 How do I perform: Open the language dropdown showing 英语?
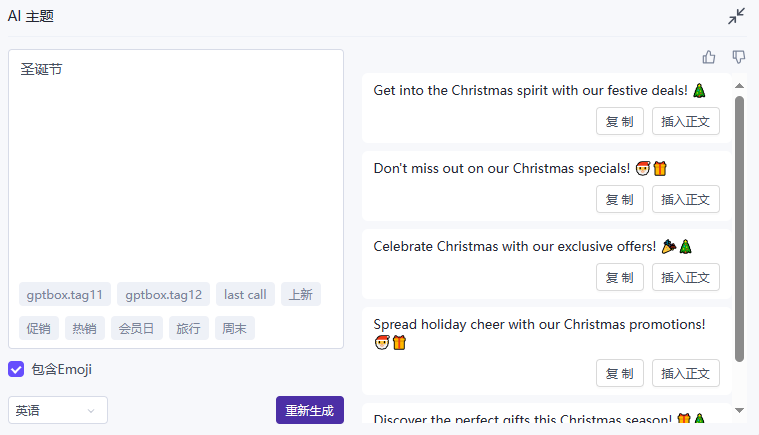(58, 410)
